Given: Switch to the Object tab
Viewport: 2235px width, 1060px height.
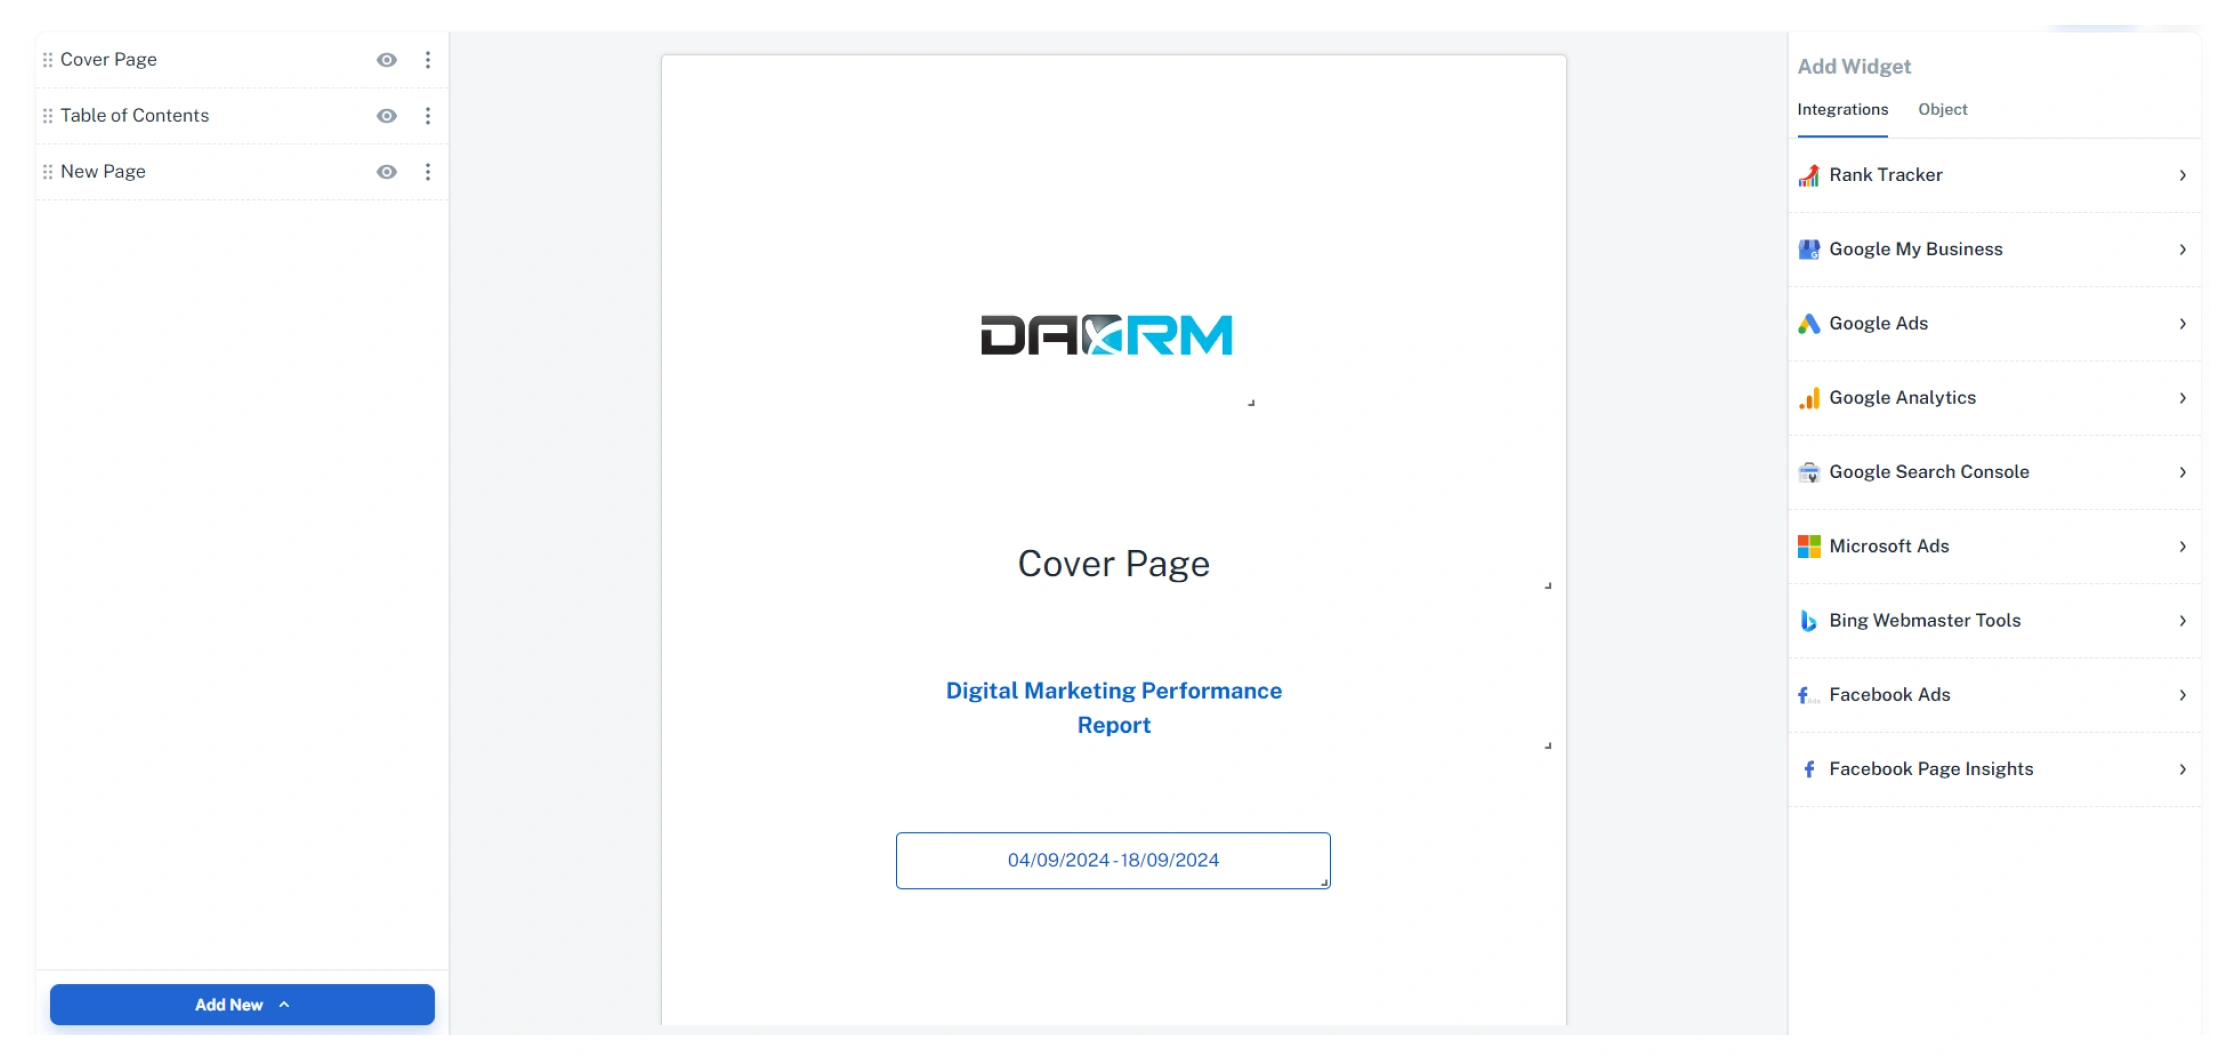Looking at the screenshot, I should tap(1942, 110).
